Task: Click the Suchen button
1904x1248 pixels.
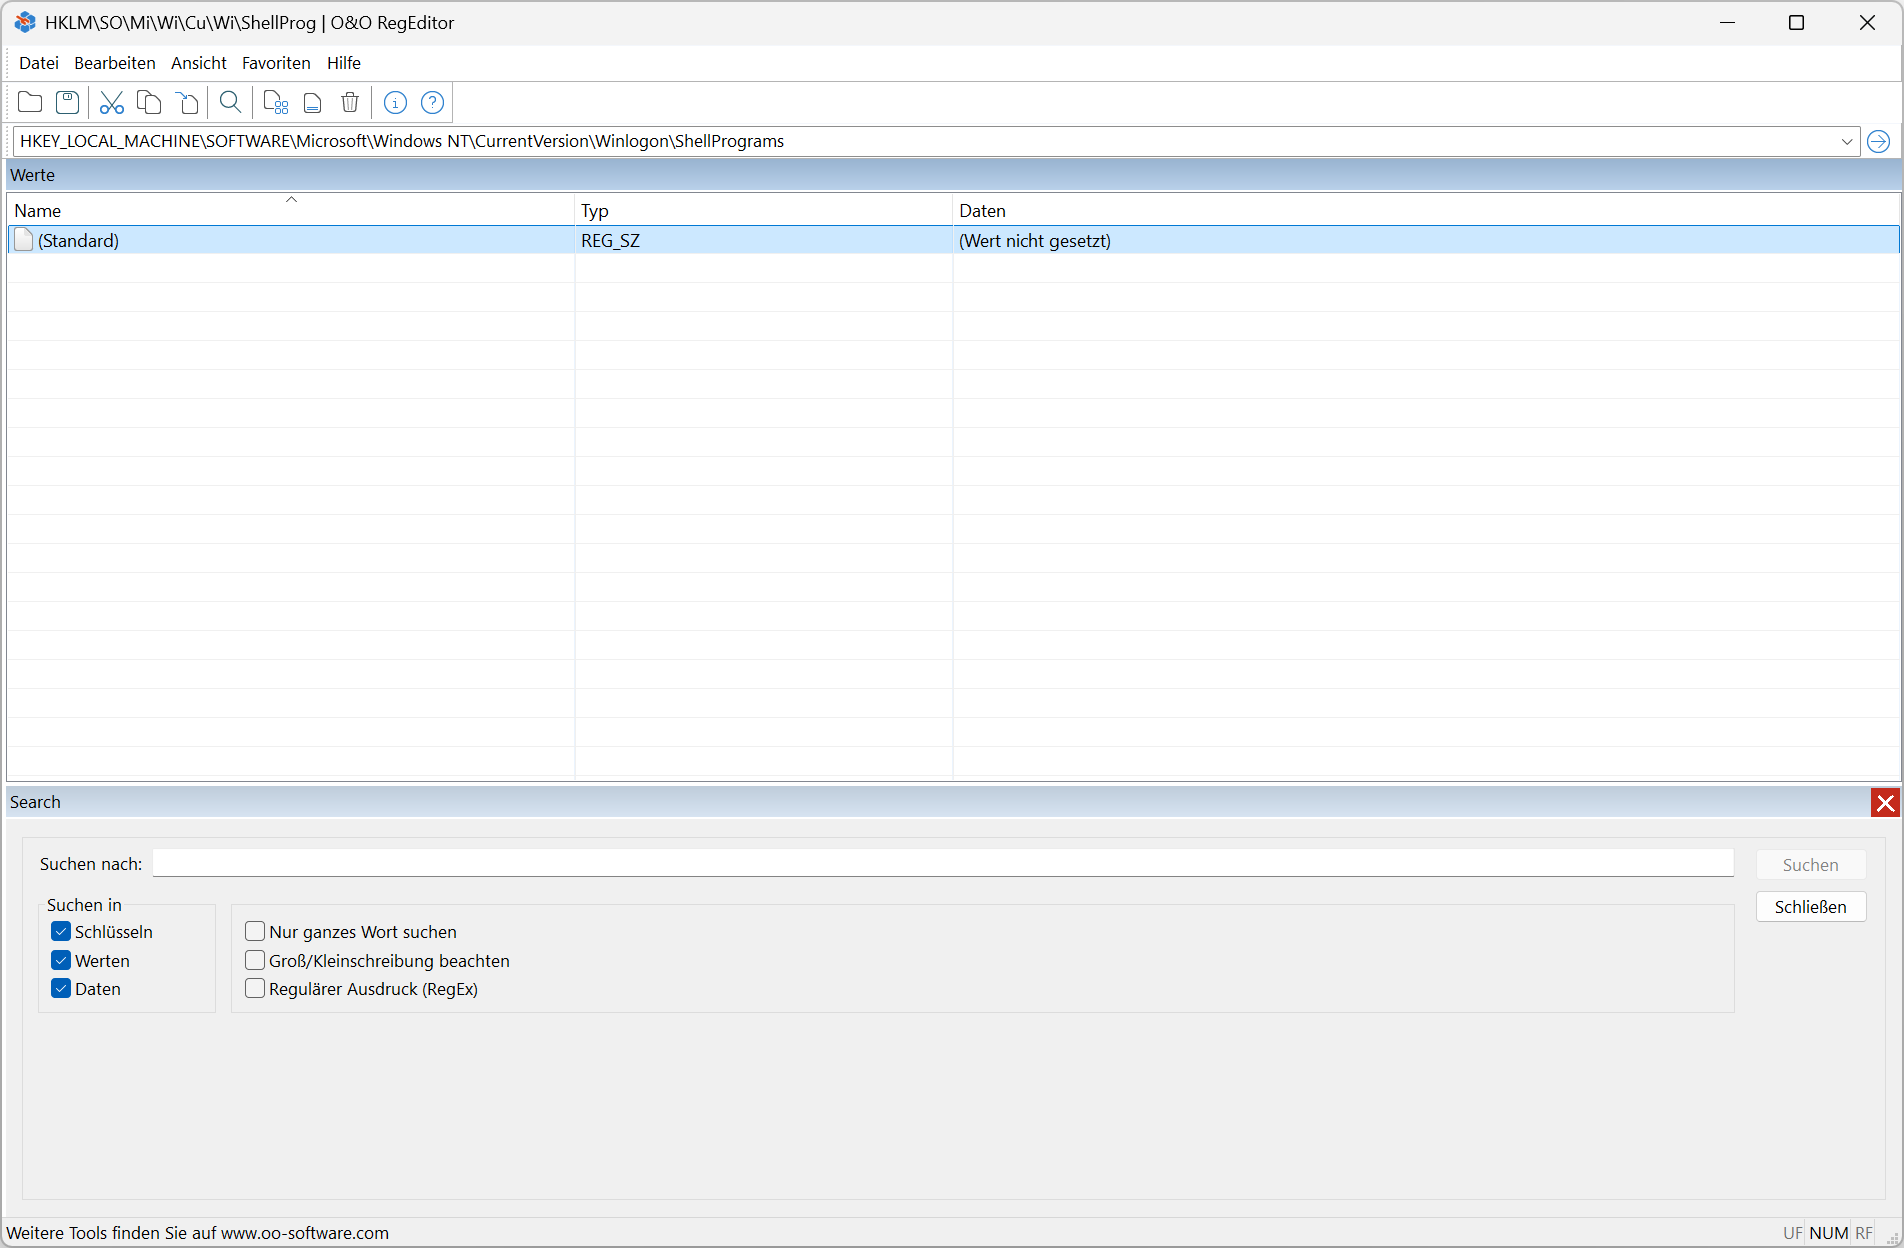Action: [1810, 865]
